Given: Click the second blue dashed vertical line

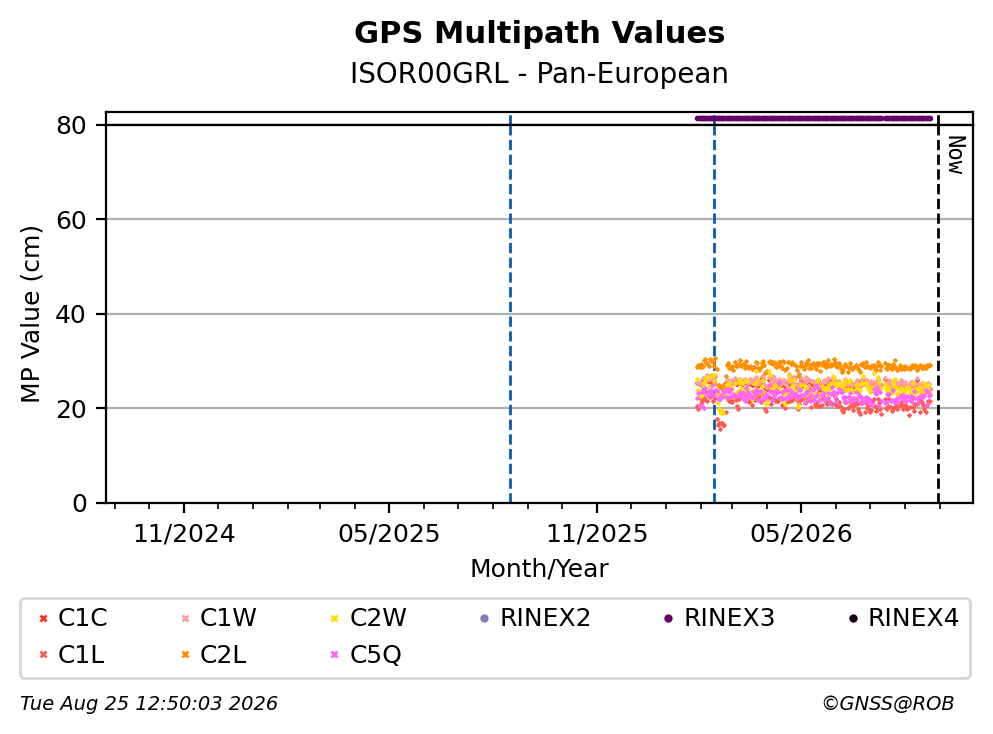Looking at the screenshot, I should click(714, 309).
